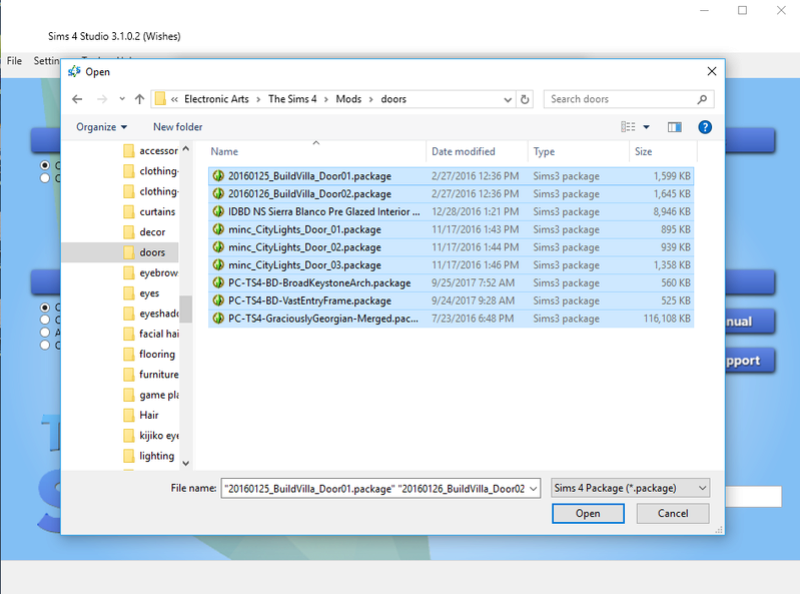Open Help with blue question icon
The width and height of the screenshot is (800, 594).
click(705, 127)
